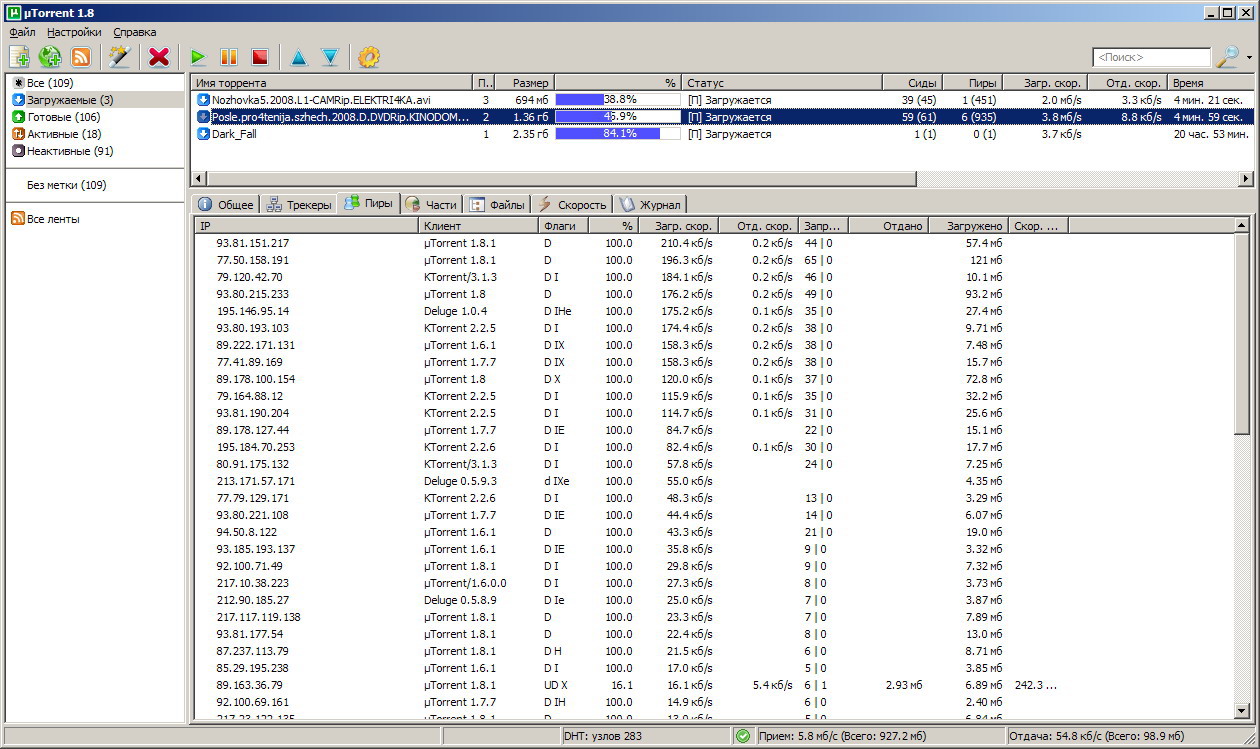This screenshot has height=749, width=1260.
Task: Click the 38.8% progress bar
Action: coord(618,100)
